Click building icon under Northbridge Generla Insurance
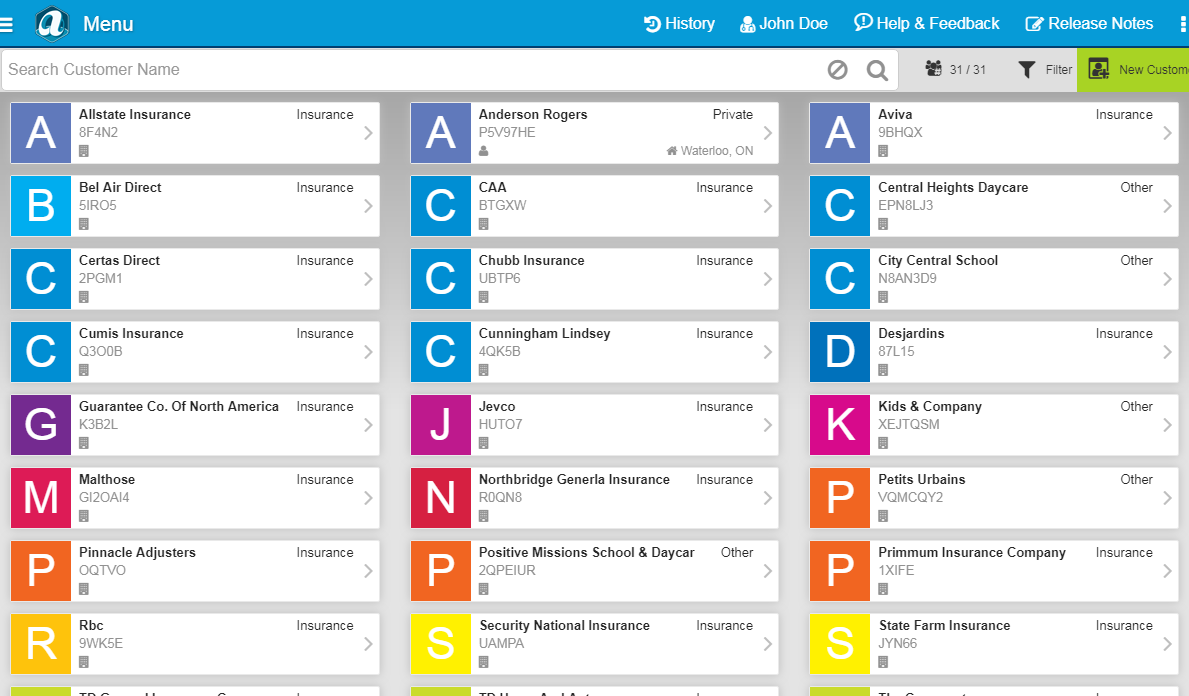Screen dimensions: 1189x696 click(484, 516)
